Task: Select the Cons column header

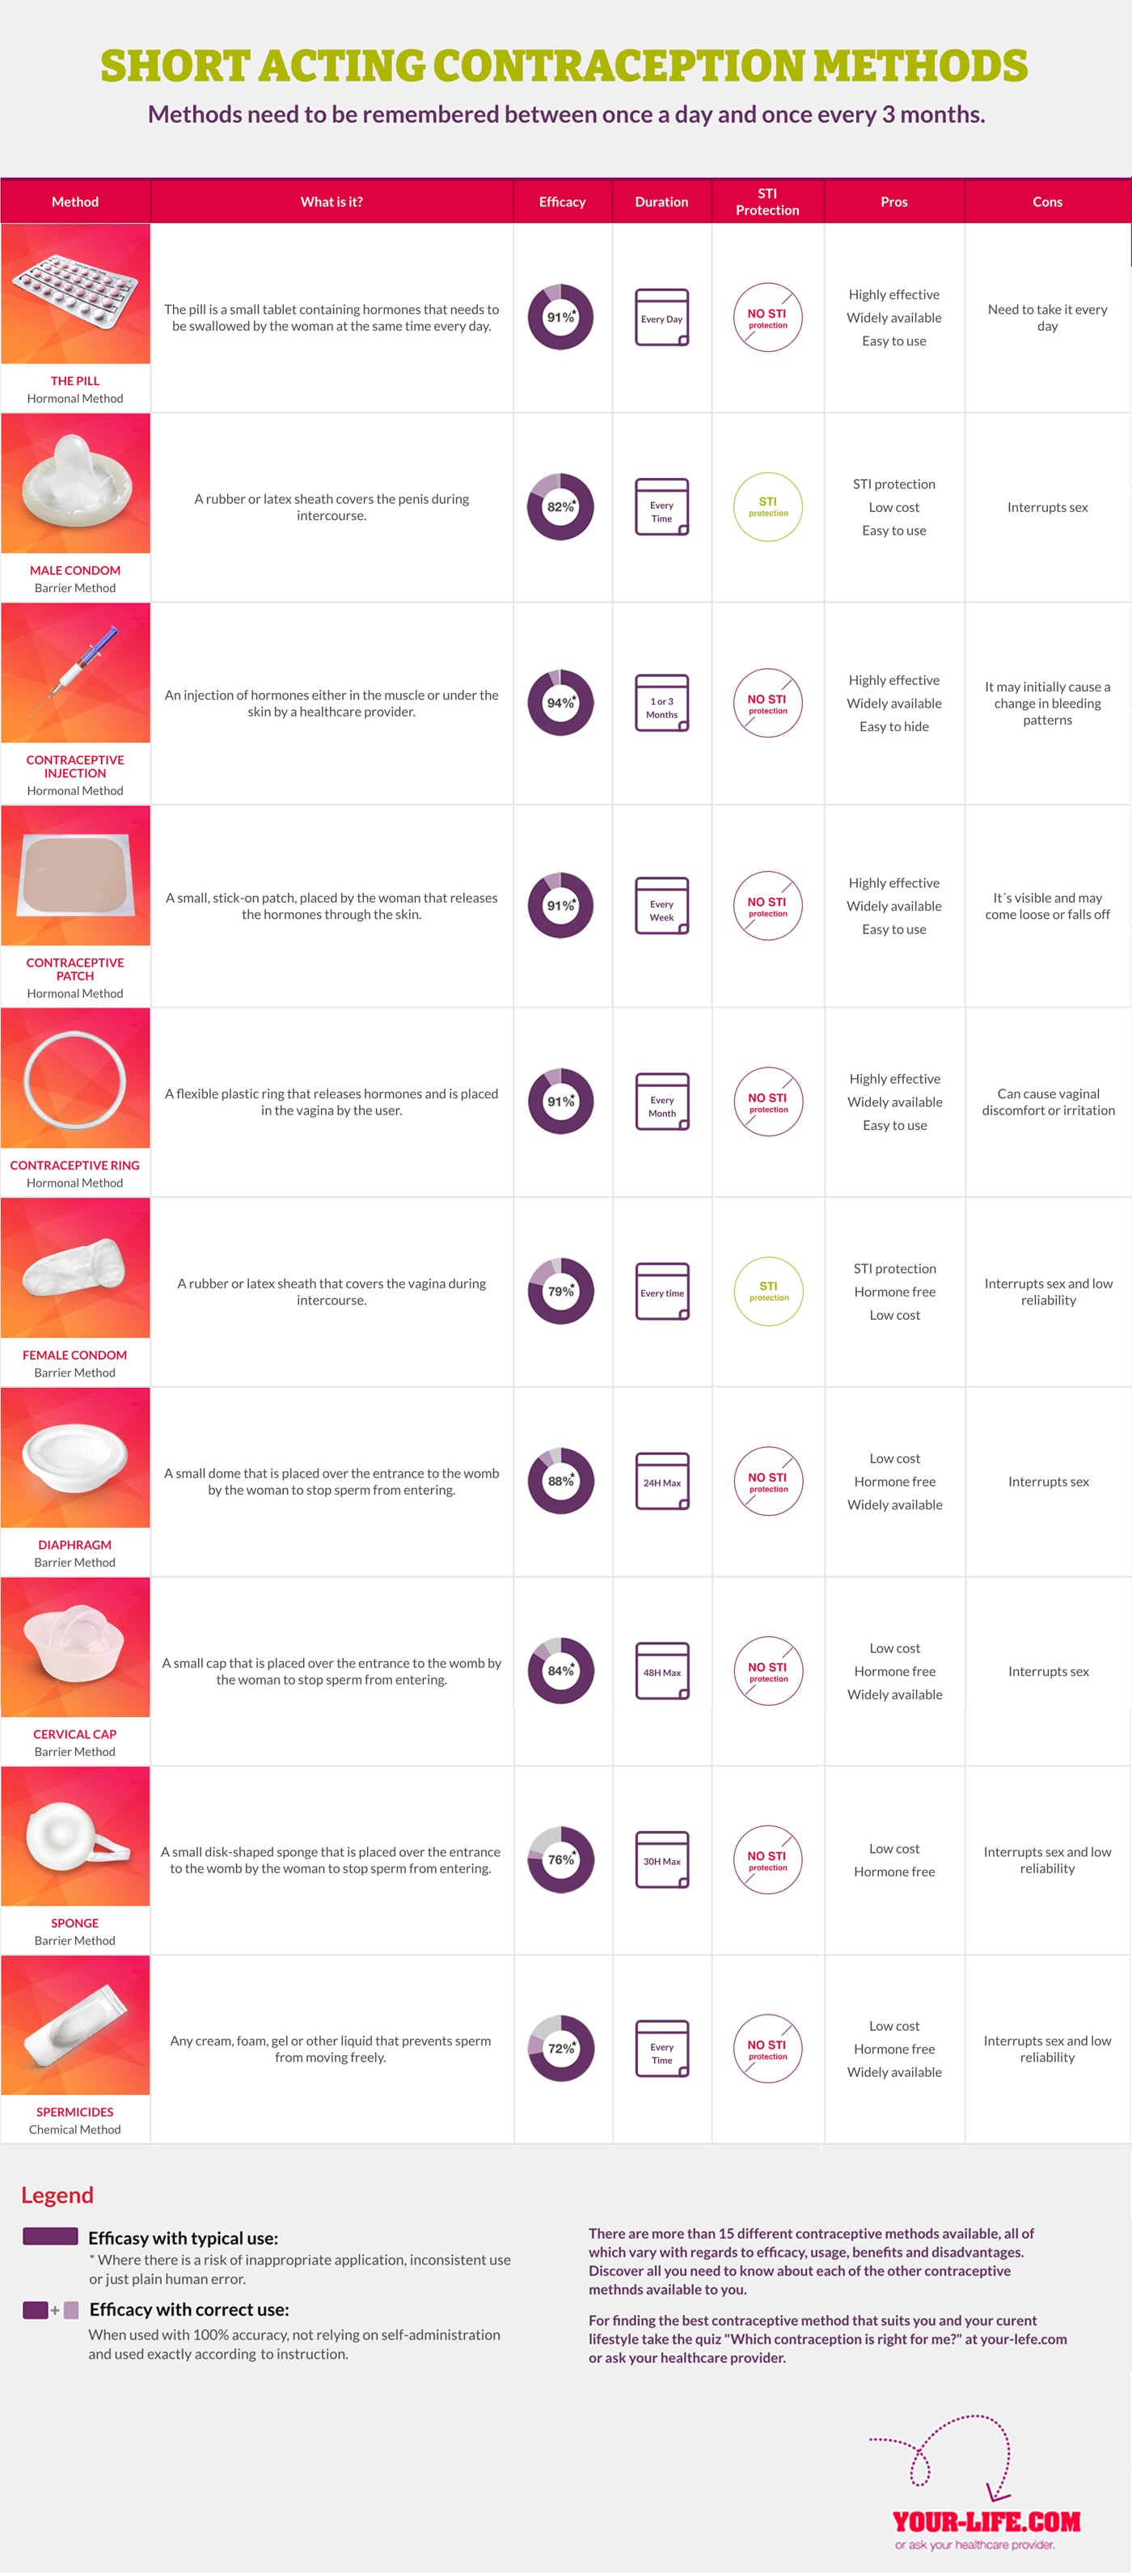Action: [x=1047, y=202]
